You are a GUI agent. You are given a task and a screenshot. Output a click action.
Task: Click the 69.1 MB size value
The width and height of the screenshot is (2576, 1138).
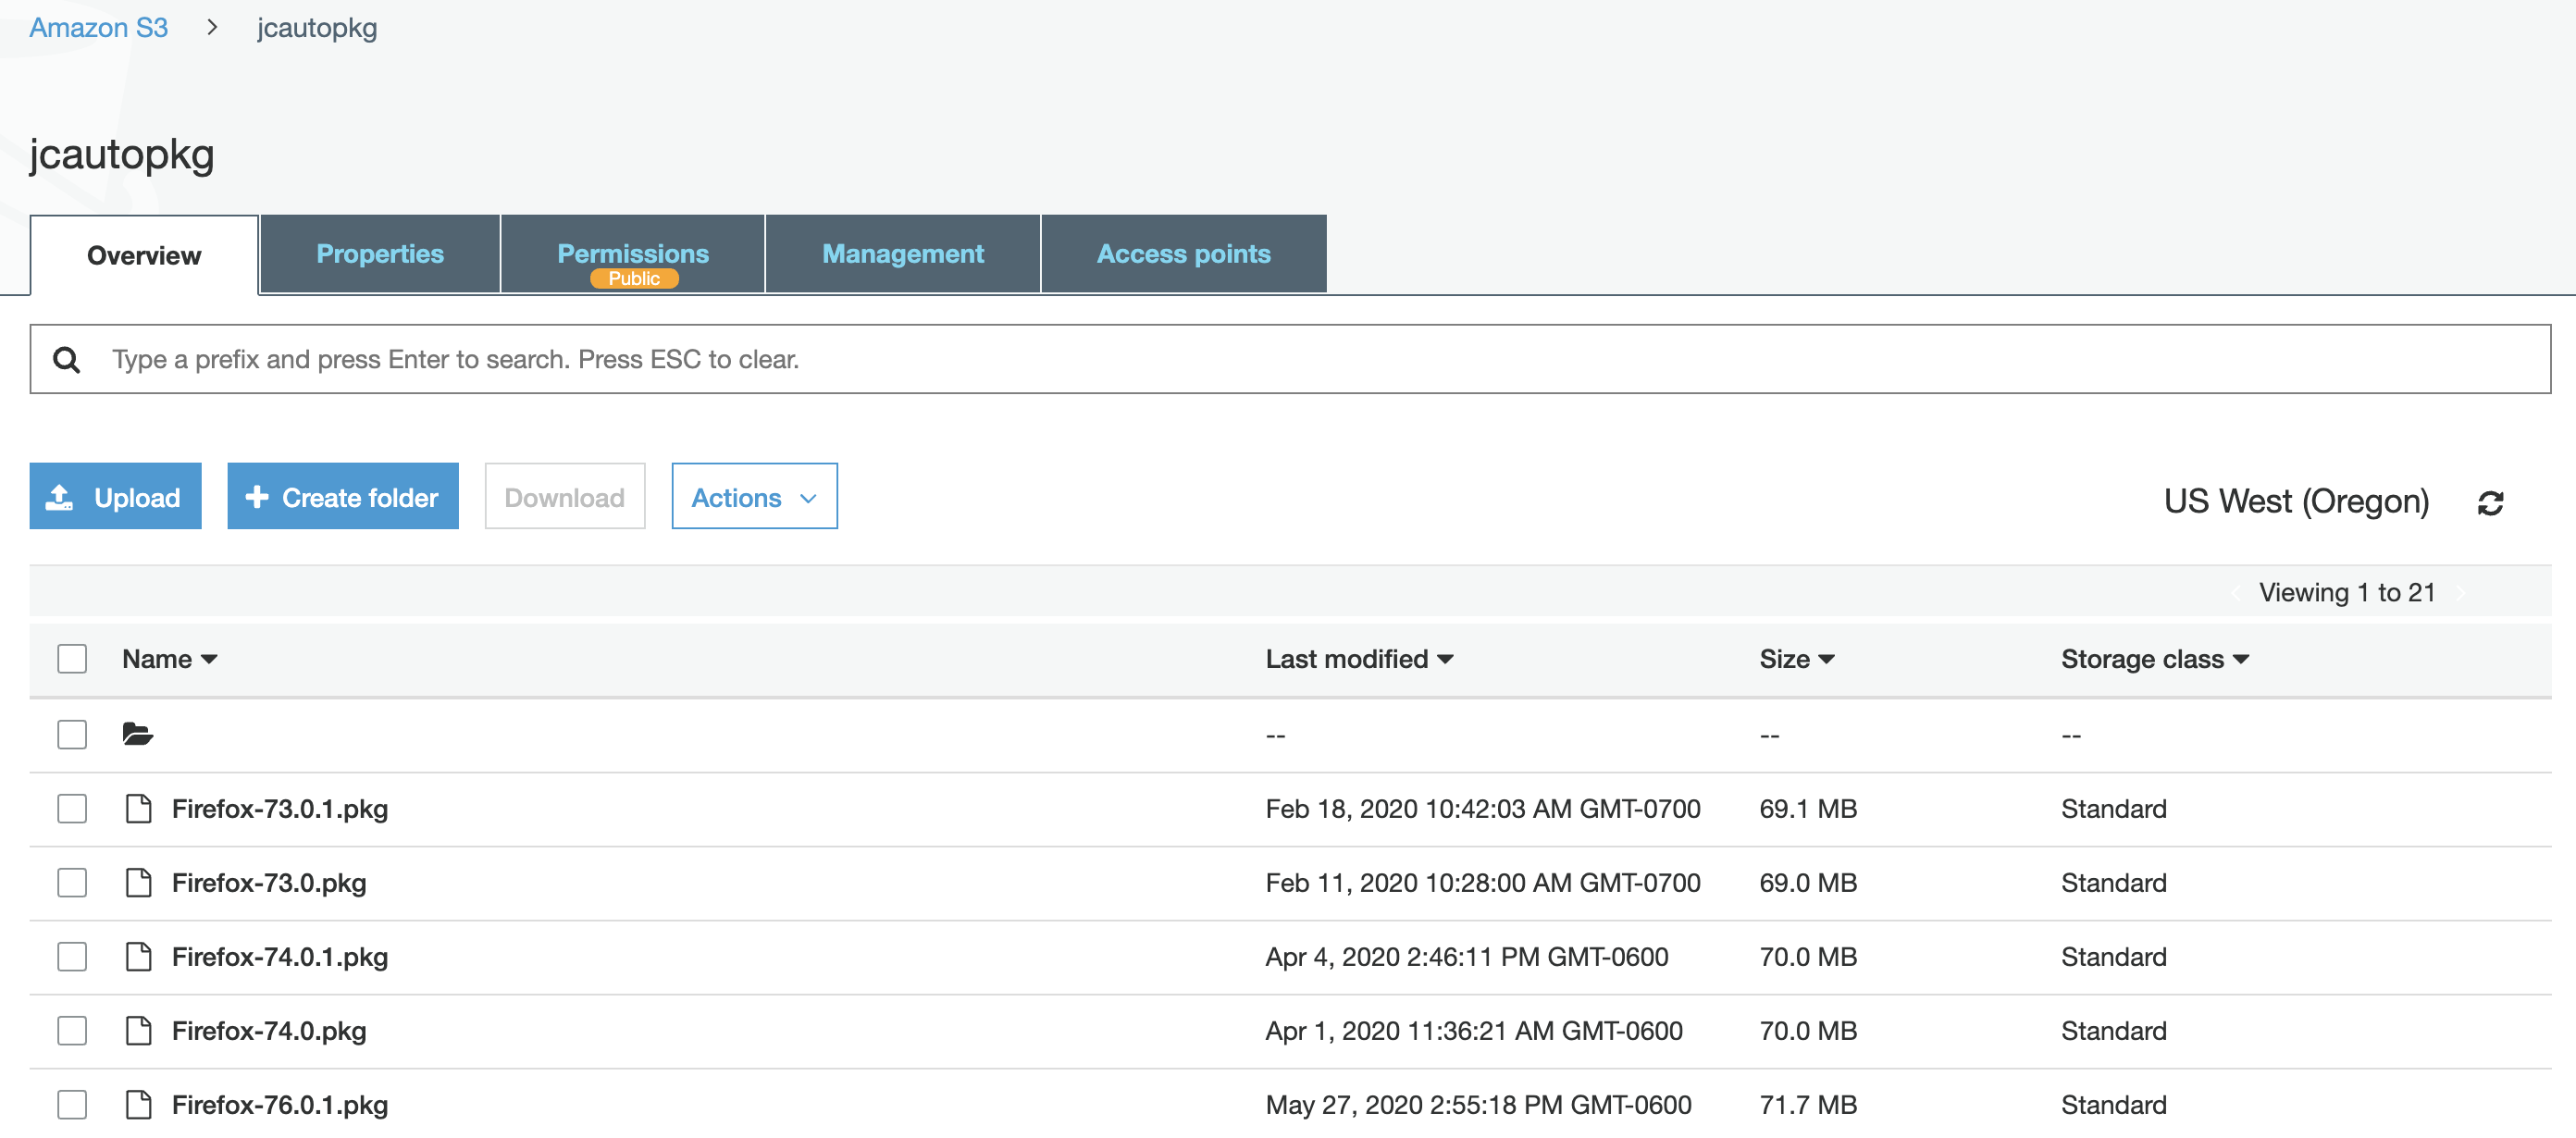[x=1808, y=809]
